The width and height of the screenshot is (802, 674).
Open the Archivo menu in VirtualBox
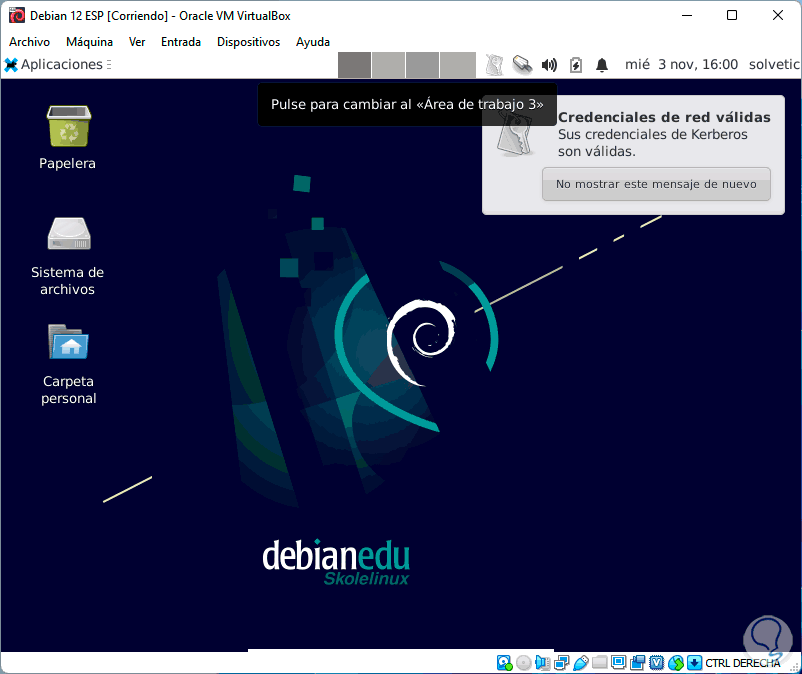pyautogui.click(x=30, y=42)
